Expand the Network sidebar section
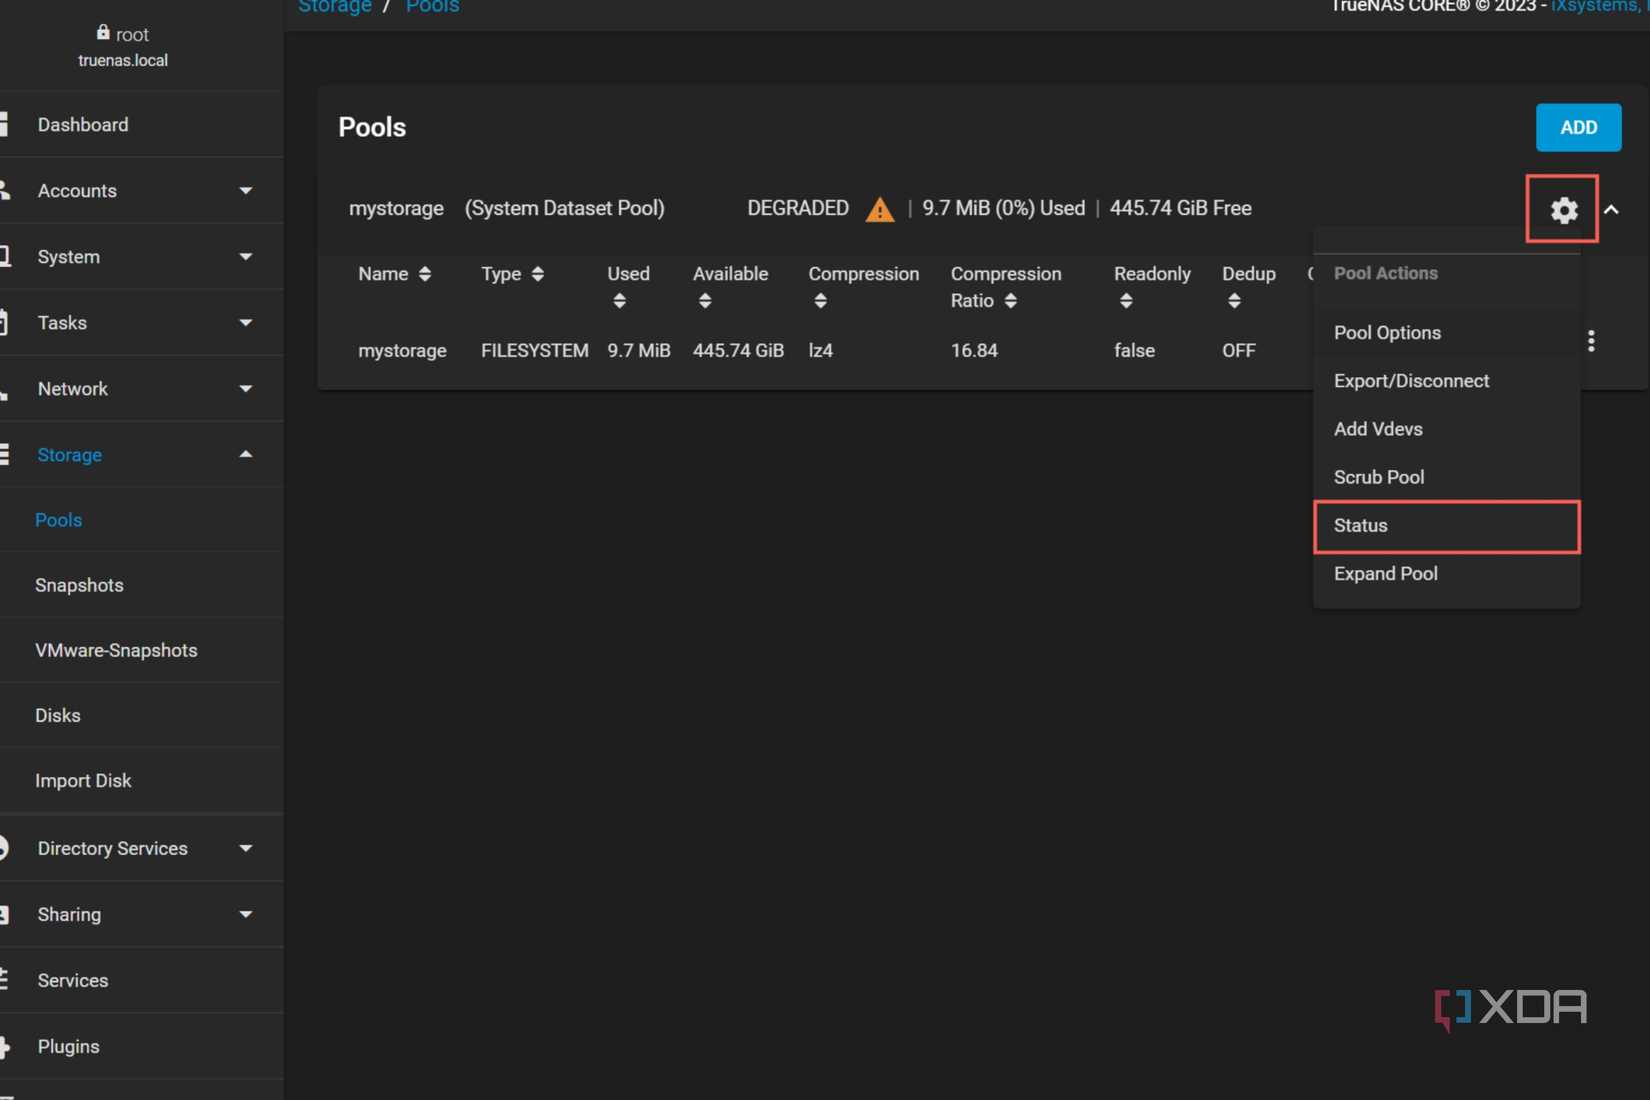 pyautogui.click(x=141, y=389)
